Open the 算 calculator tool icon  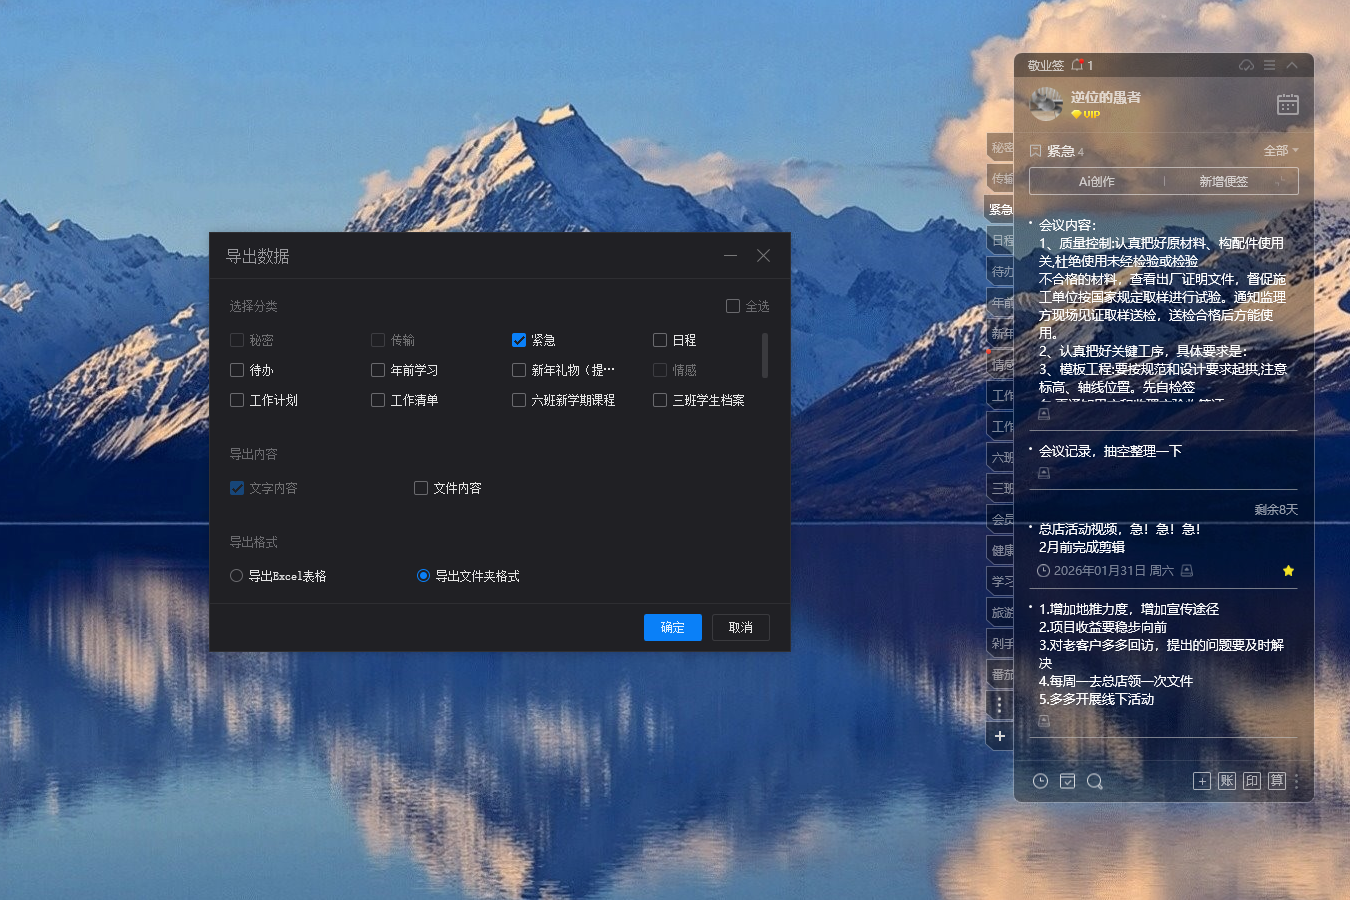click(x=1277, y=781)
